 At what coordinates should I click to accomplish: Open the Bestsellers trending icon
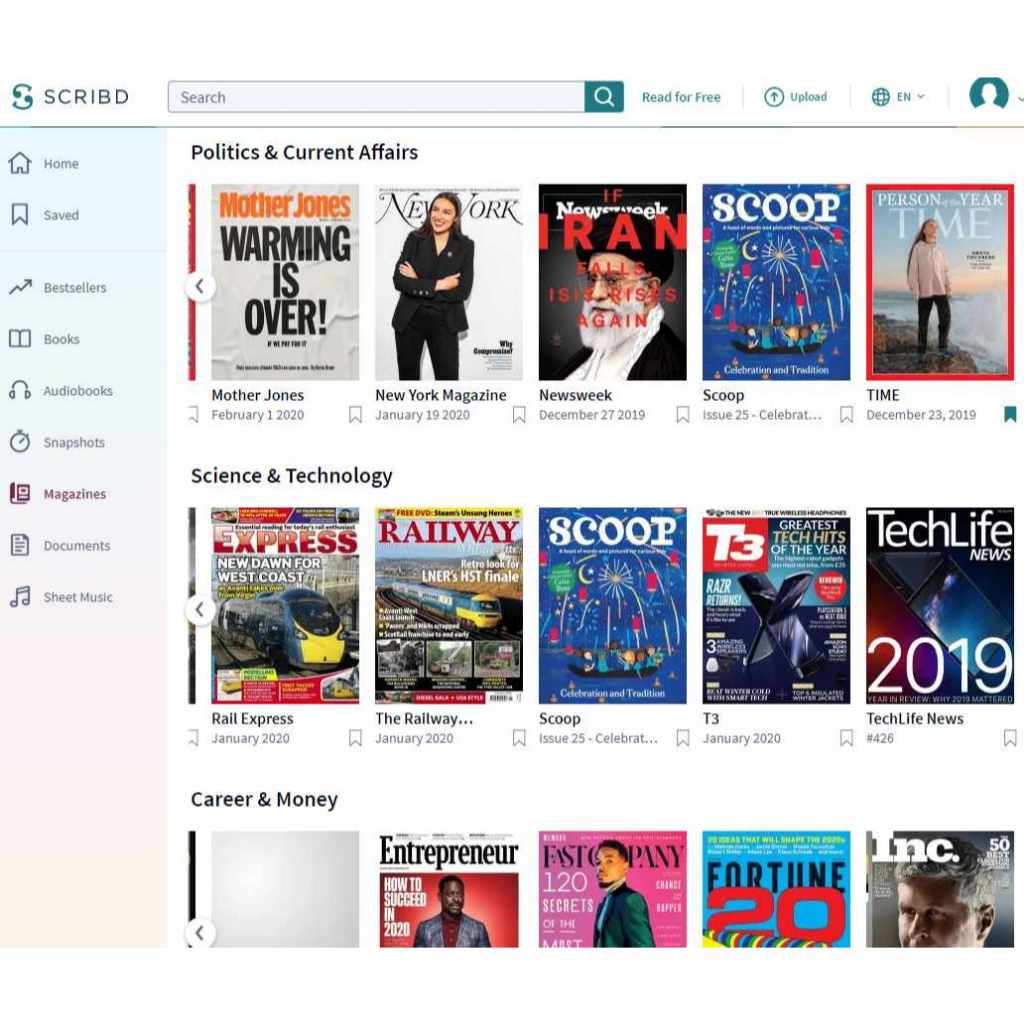click(20, 288)
